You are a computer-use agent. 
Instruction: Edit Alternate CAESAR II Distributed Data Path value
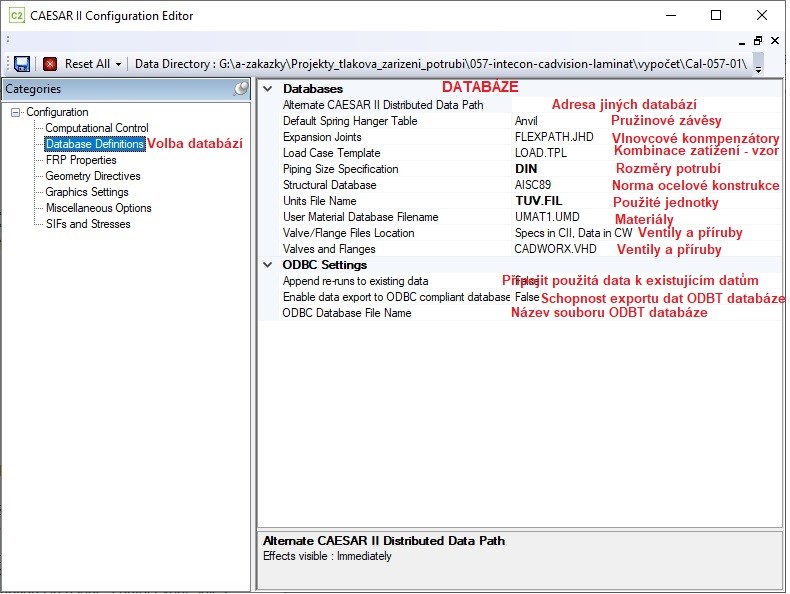pos(647,105)
